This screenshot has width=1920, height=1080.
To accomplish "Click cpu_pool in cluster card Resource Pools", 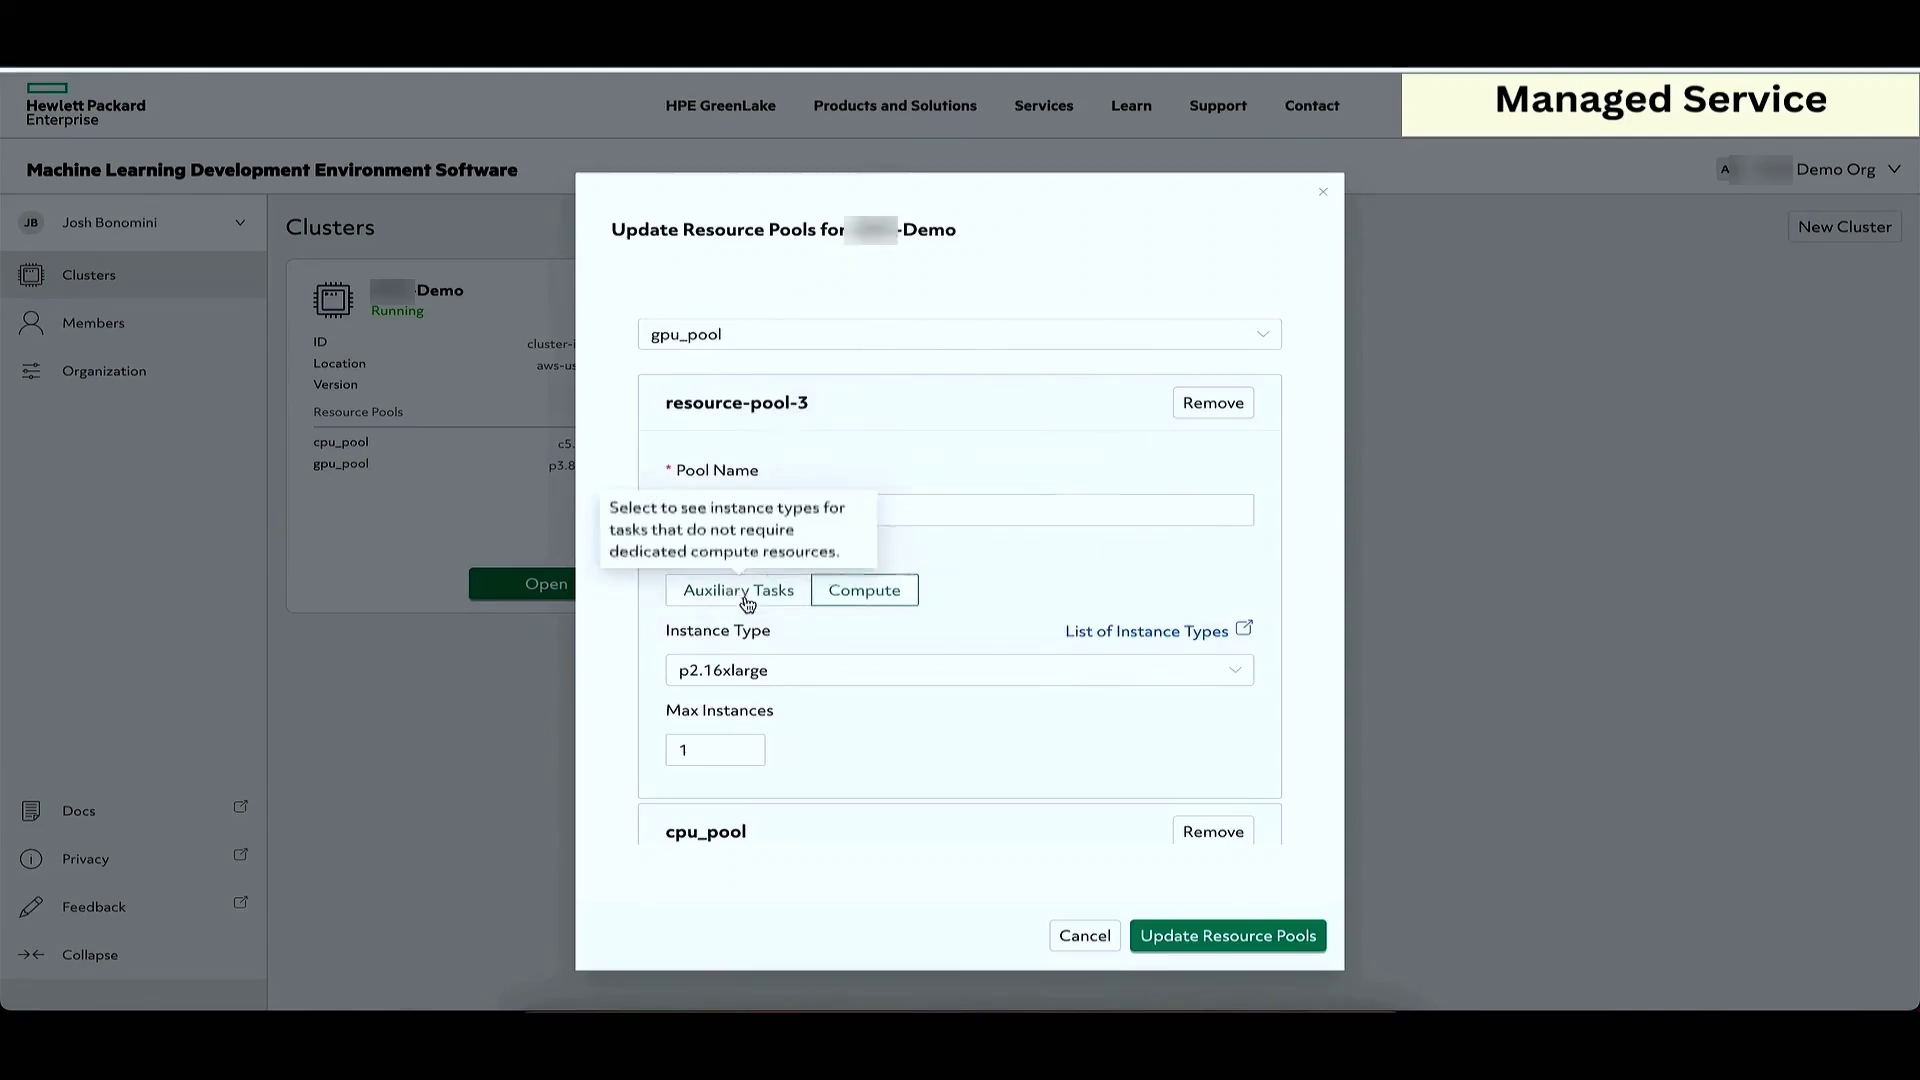I will pos(340,441).
